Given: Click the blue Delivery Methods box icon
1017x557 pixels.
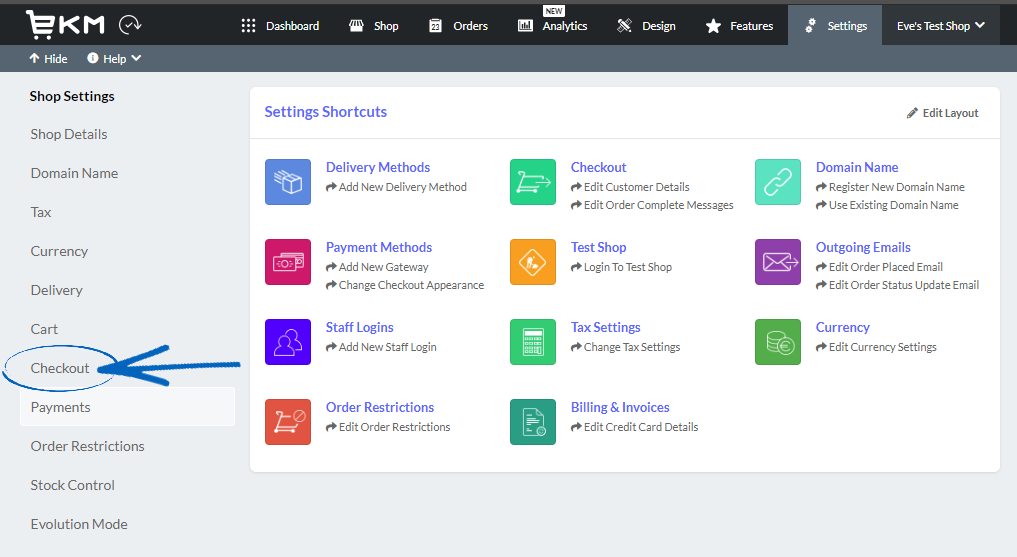Looking at the screenshot, I should click(288, 182).
